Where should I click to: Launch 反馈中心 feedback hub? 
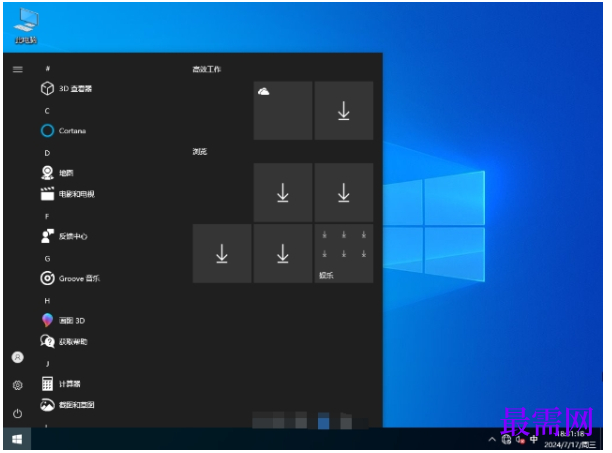click(64, 236)
